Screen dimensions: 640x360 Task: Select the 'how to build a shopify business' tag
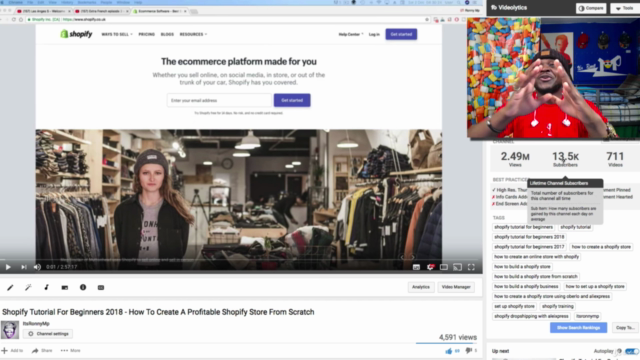click(x=526, y=287)
